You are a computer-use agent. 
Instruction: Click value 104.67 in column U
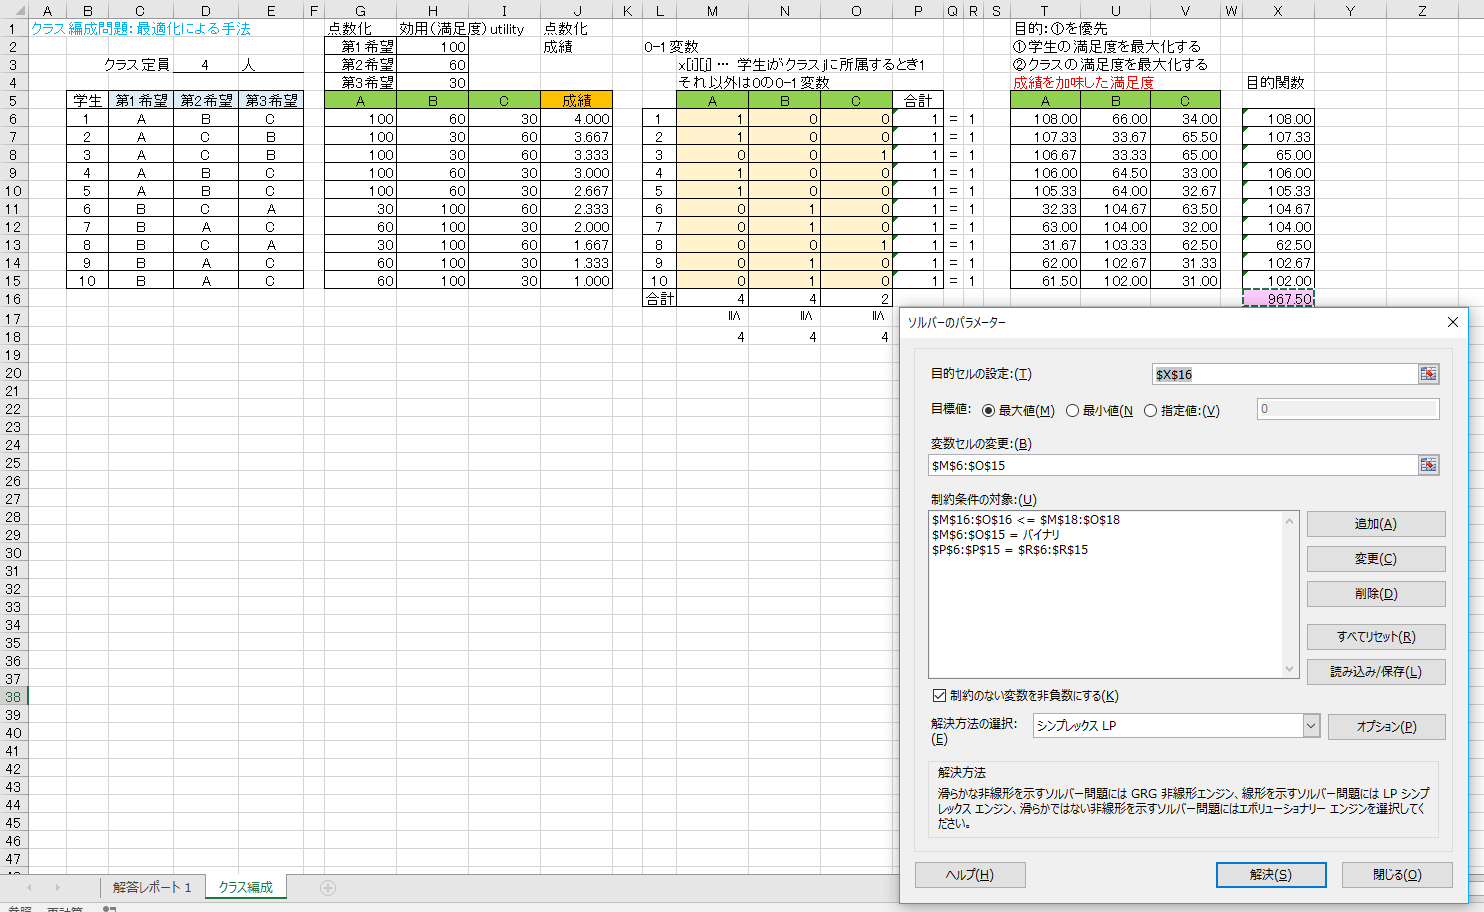[1114, 209]
